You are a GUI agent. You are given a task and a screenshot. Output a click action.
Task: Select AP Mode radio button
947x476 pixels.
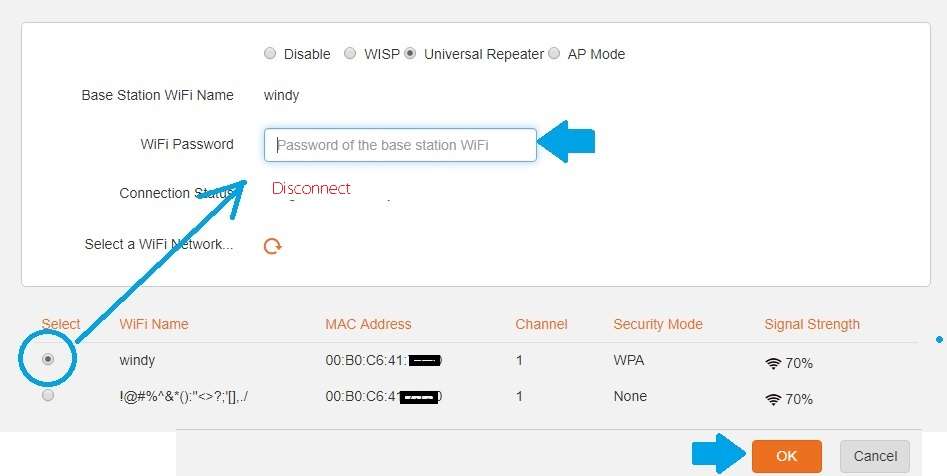click(x=554, y=54)
